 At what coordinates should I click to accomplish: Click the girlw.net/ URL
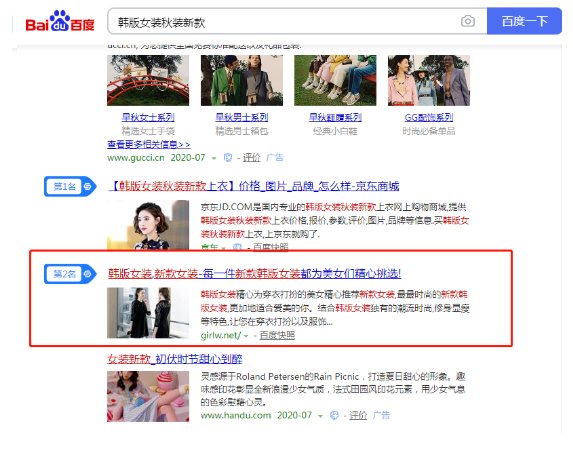[x=221, y=335]
